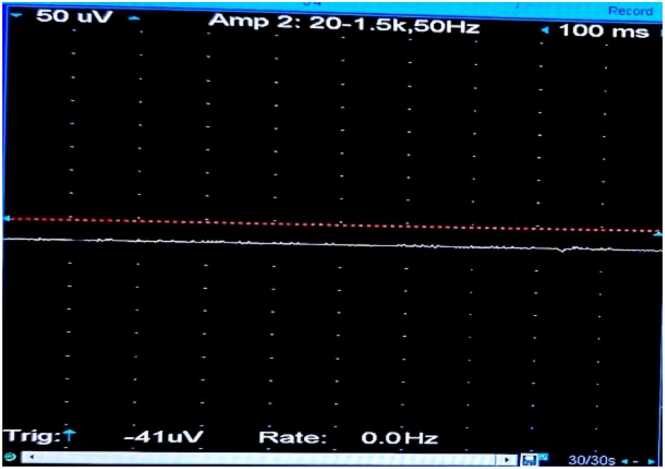
Task: Click the small marker right of 50 uV
Action: pyautogui.click(x=134, y=18)
